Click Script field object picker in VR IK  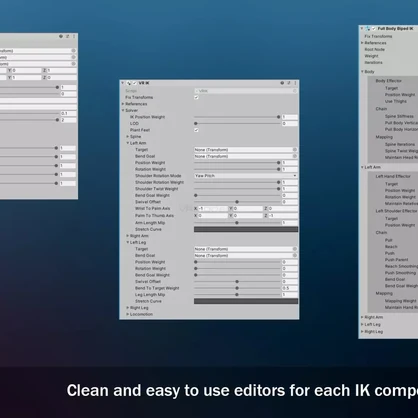tap(295, 91)
